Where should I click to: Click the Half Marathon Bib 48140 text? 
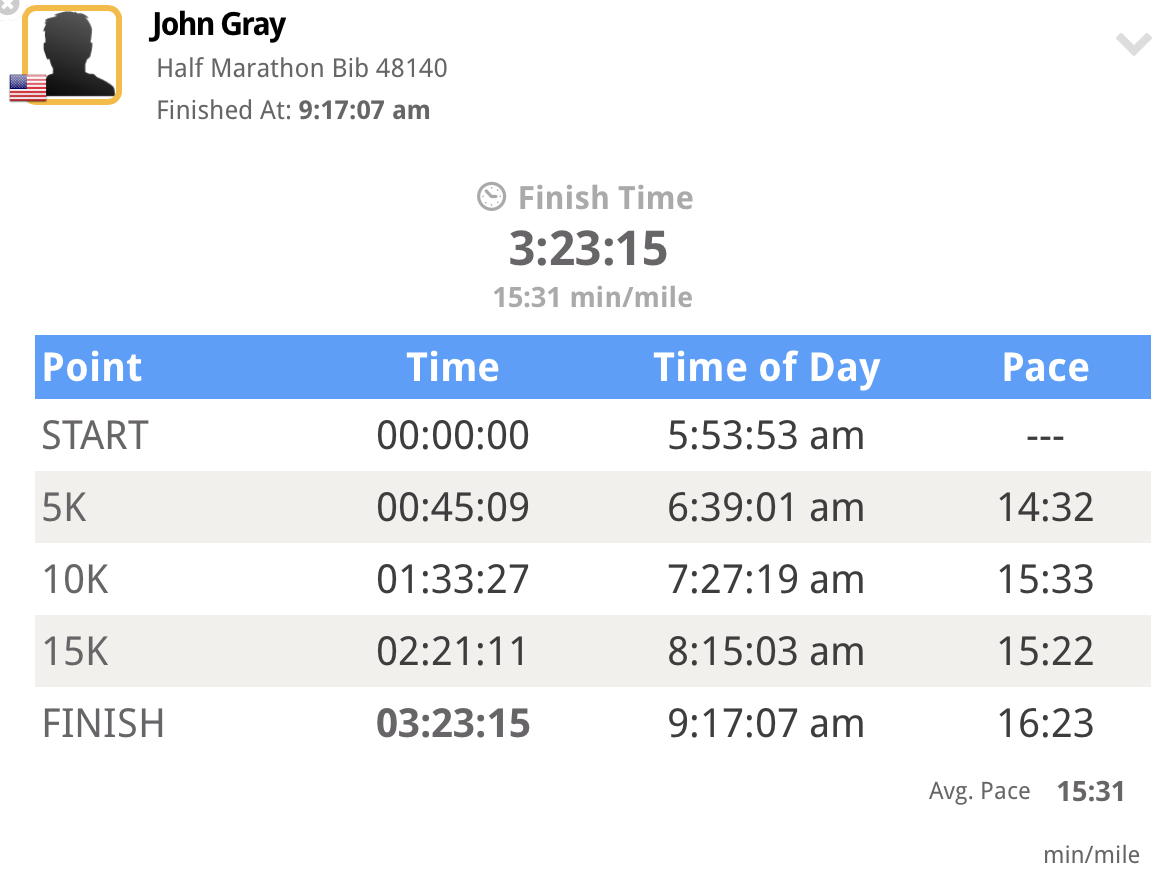pyautogui.click(x=302, y=68)
